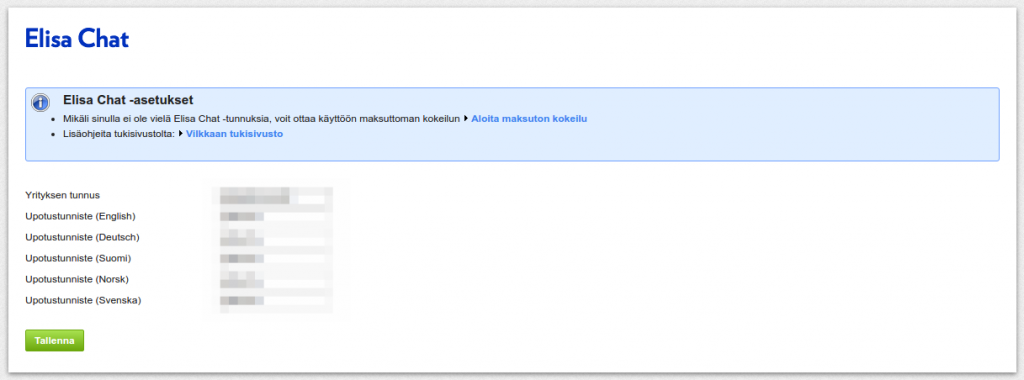This screenshot has height=380, width=1024.
Task: Click the Upotustunniste (Norsk) label
Action: tap(77, 279)
